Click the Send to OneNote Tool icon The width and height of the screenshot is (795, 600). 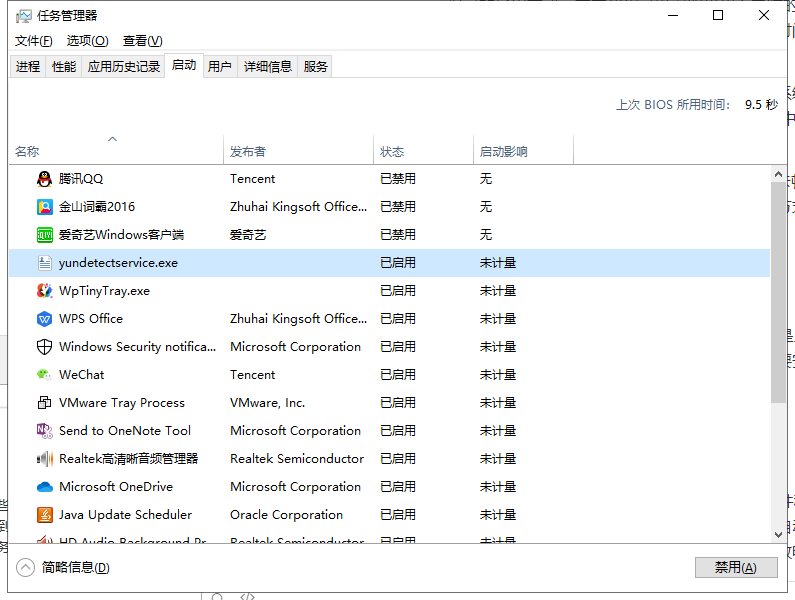[x=45, y=431]
